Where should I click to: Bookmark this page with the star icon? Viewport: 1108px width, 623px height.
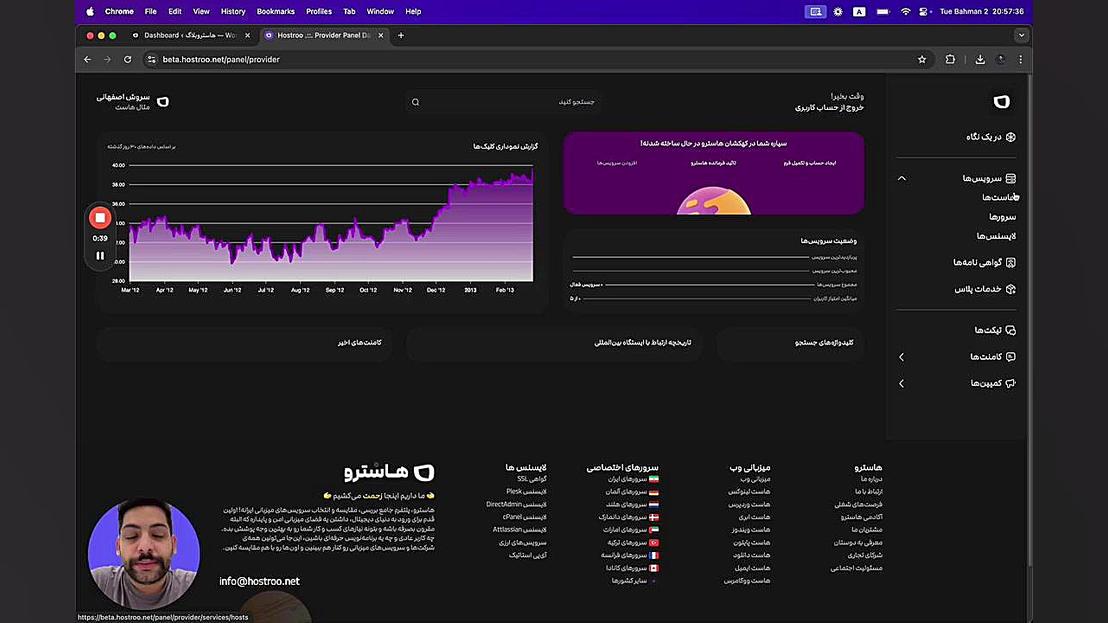(921, 59)
